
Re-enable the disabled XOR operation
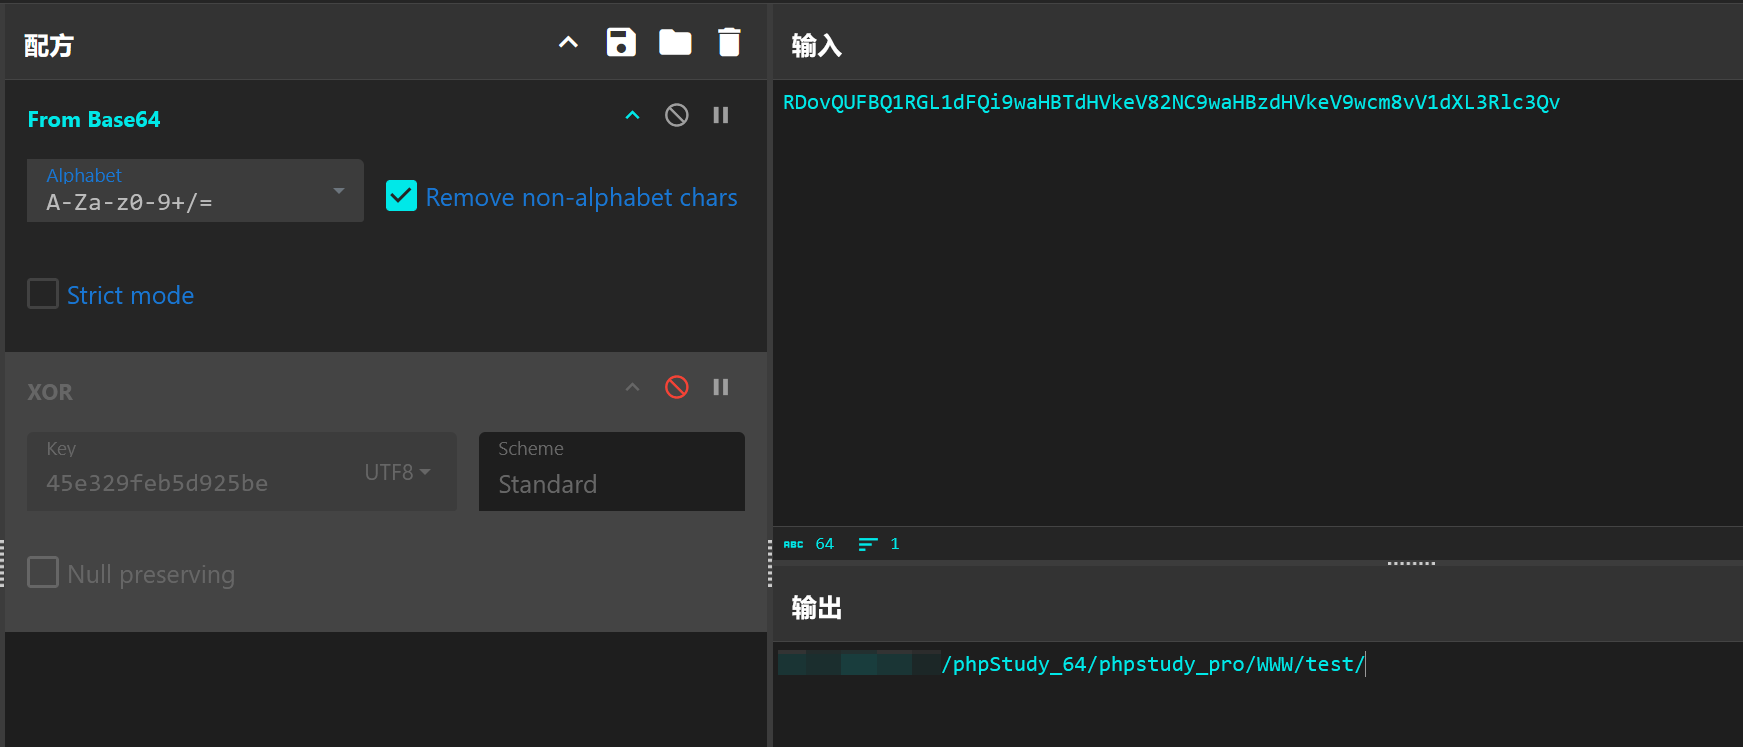[x=677, y=387]
